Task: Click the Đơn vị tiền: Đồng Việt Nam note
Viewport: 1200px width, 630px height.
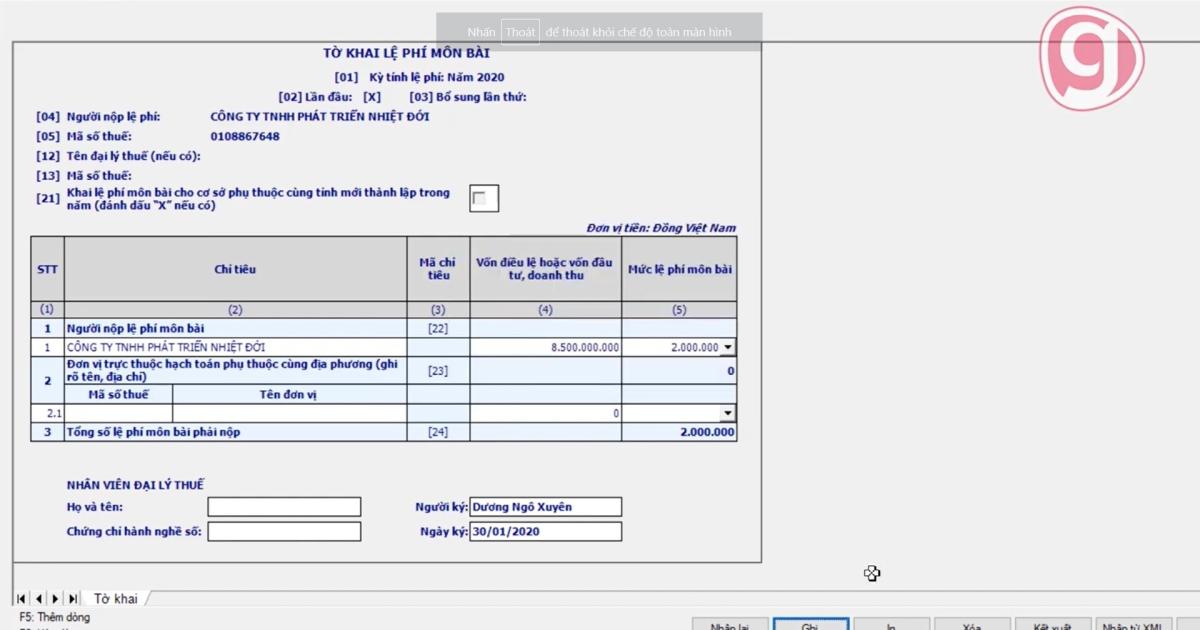Action: [661, 228]
